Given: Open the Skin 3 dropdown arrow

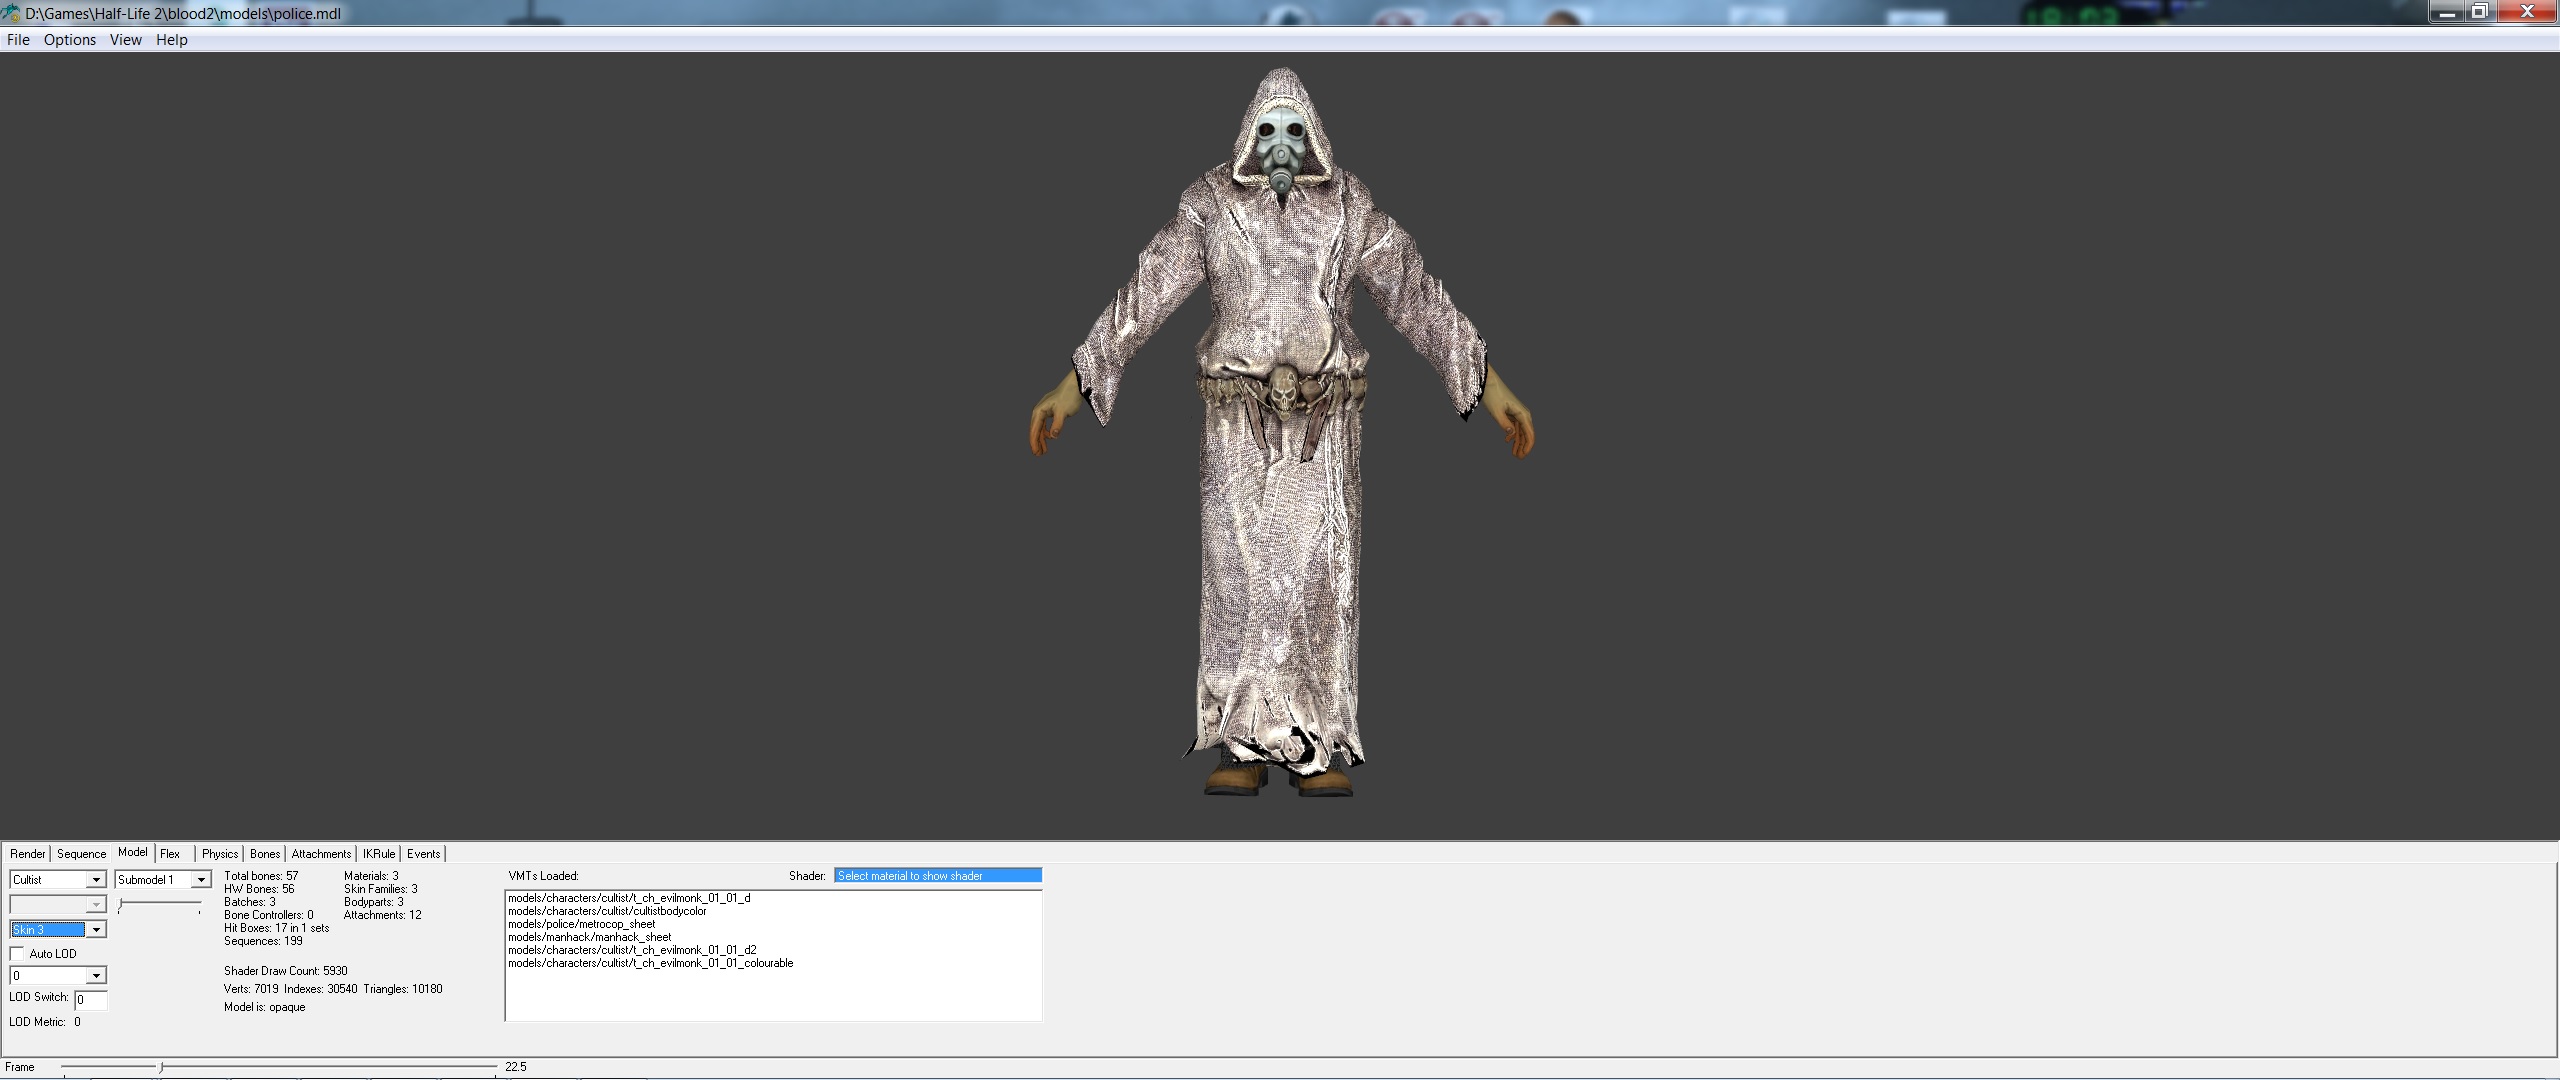Looking at the screenshot, I should tap(96, 930).
